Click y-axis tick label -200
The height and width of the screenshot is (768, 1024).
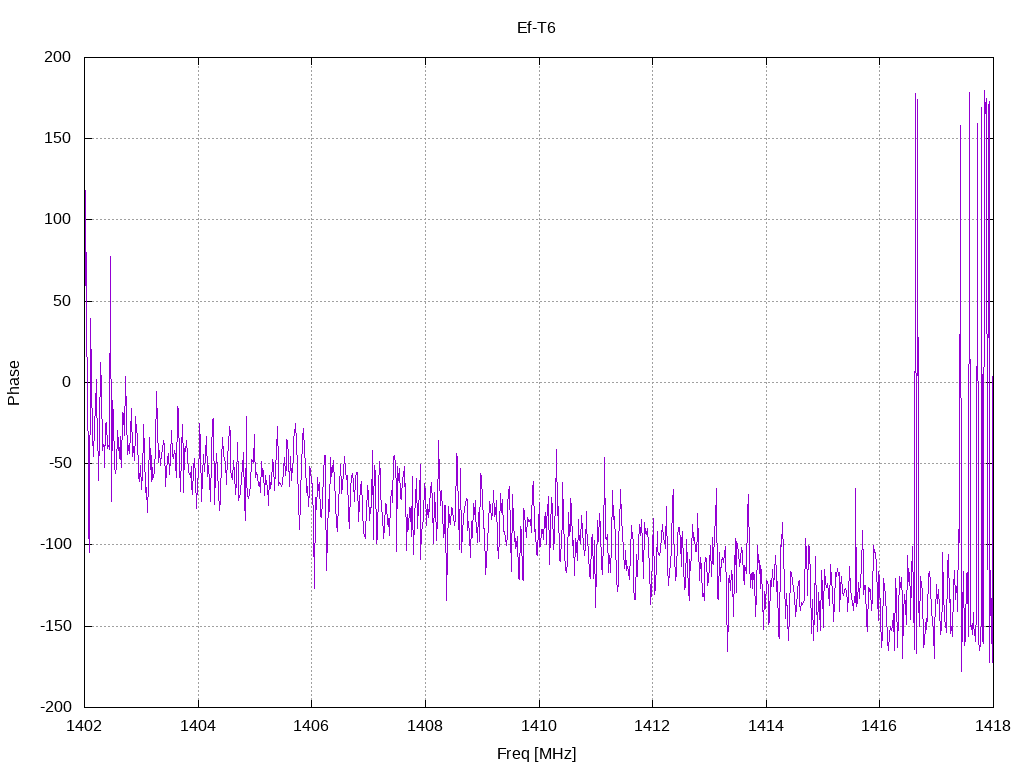(x=56, y=707)
